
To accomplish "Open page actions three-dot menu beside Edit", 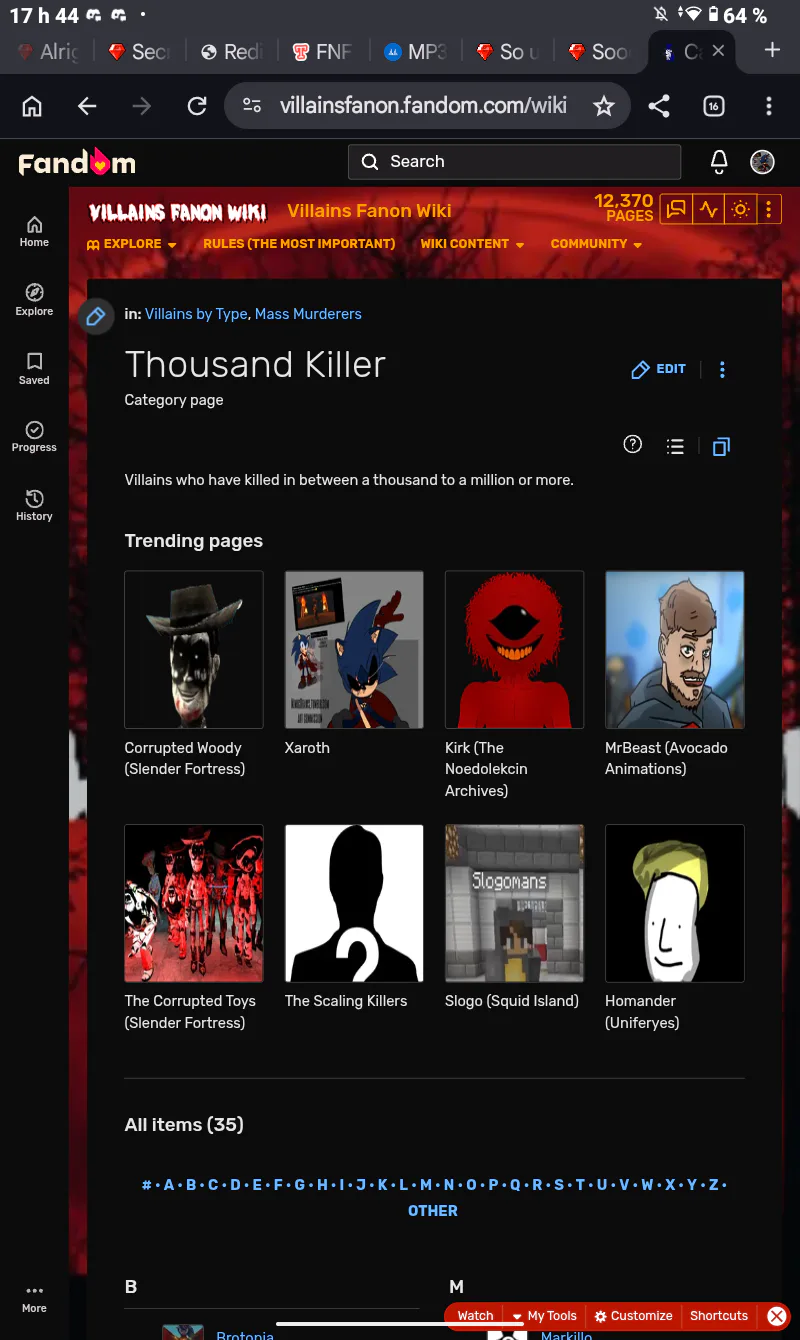I will 722,370.
